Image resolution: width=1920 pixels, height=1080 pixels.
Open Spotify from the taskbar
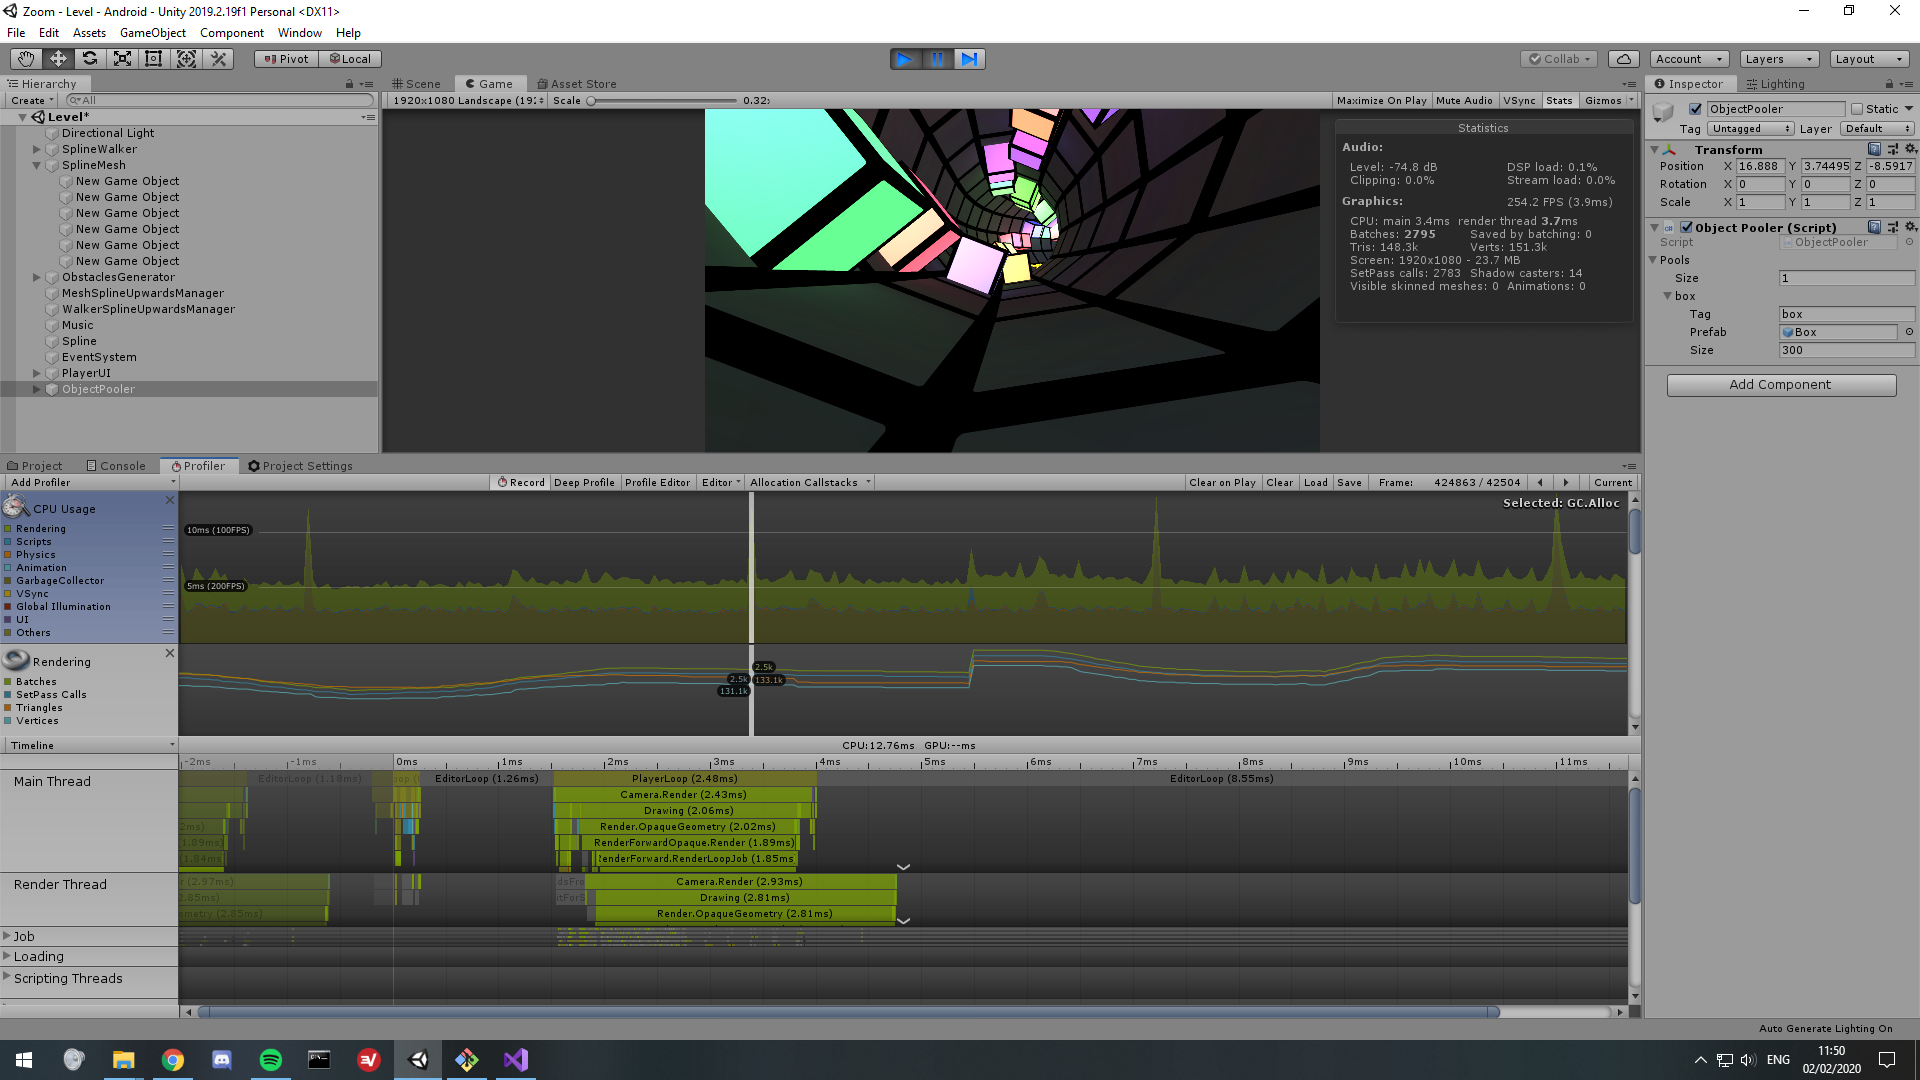[270, 1060]
